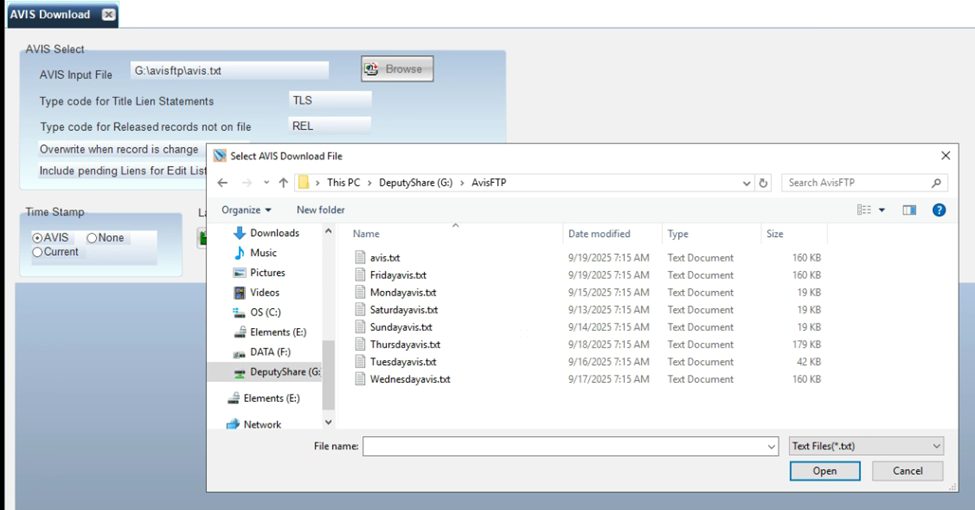Open the File name dropdown arrow
The width and height of the screenshot is (975, 510).
(772, 447)
